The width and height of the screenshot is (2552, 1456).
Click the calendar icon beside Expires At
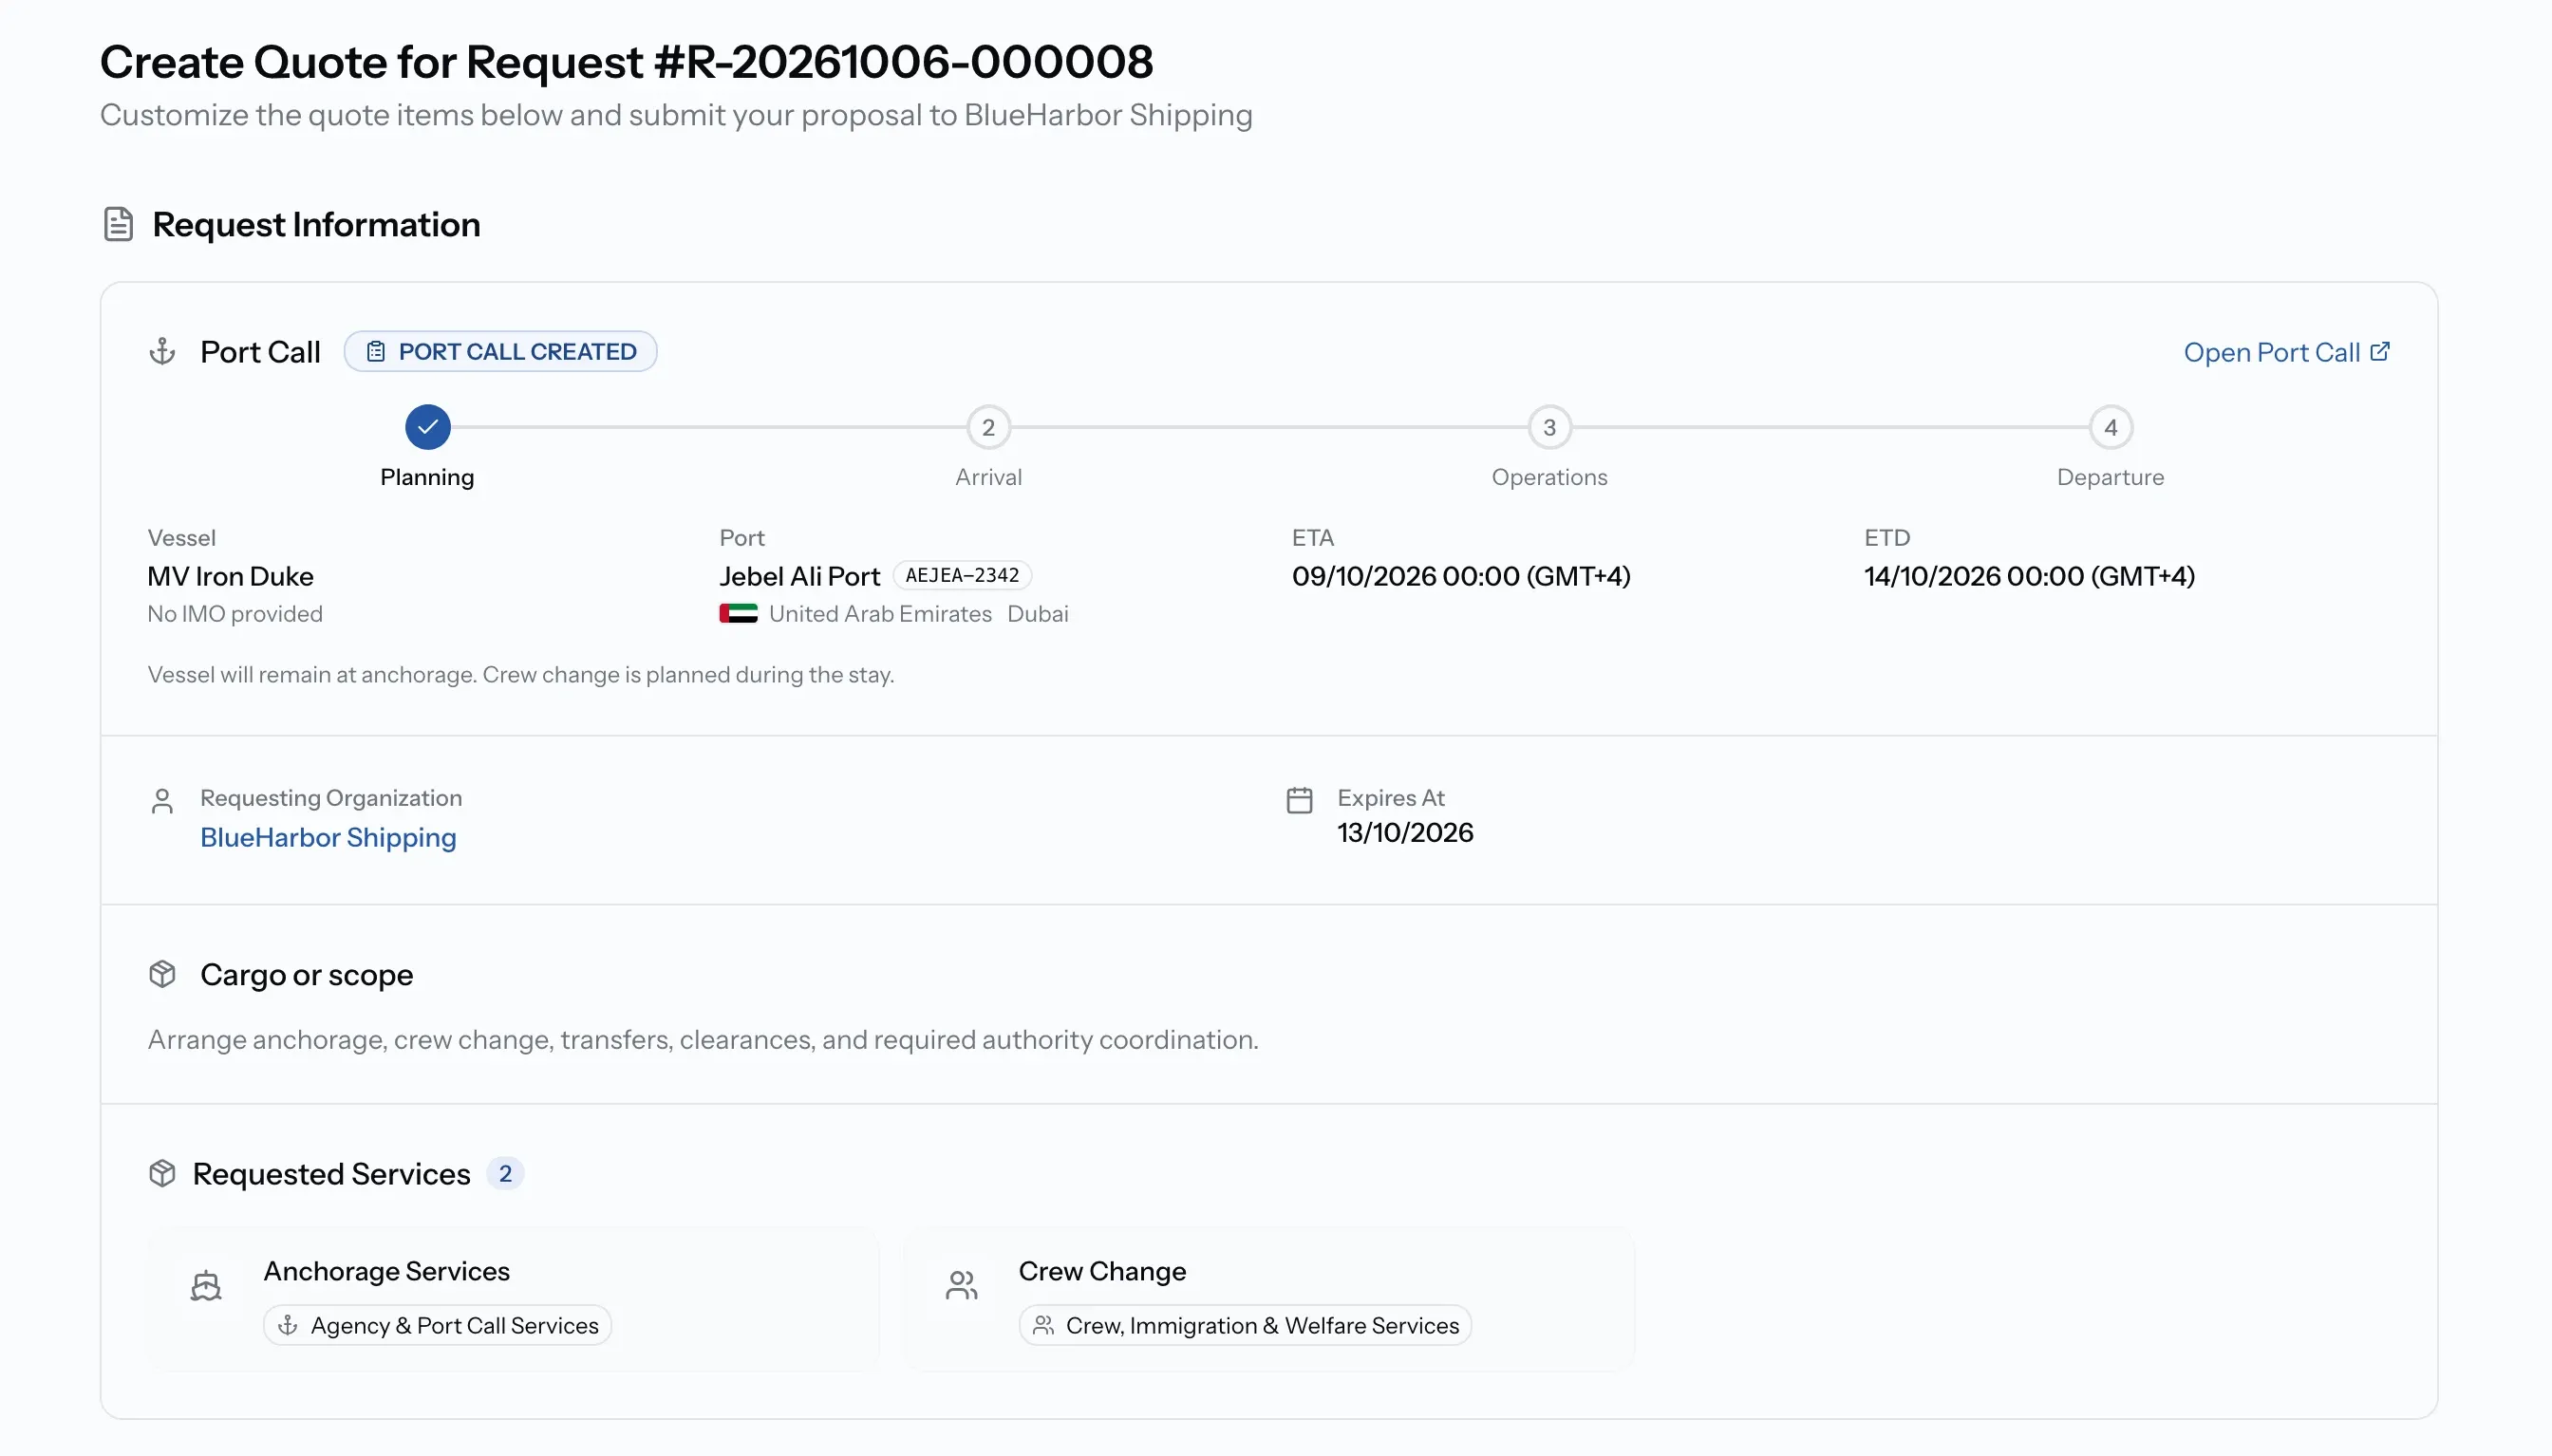pyautogui.click(x=1299, y=800)
